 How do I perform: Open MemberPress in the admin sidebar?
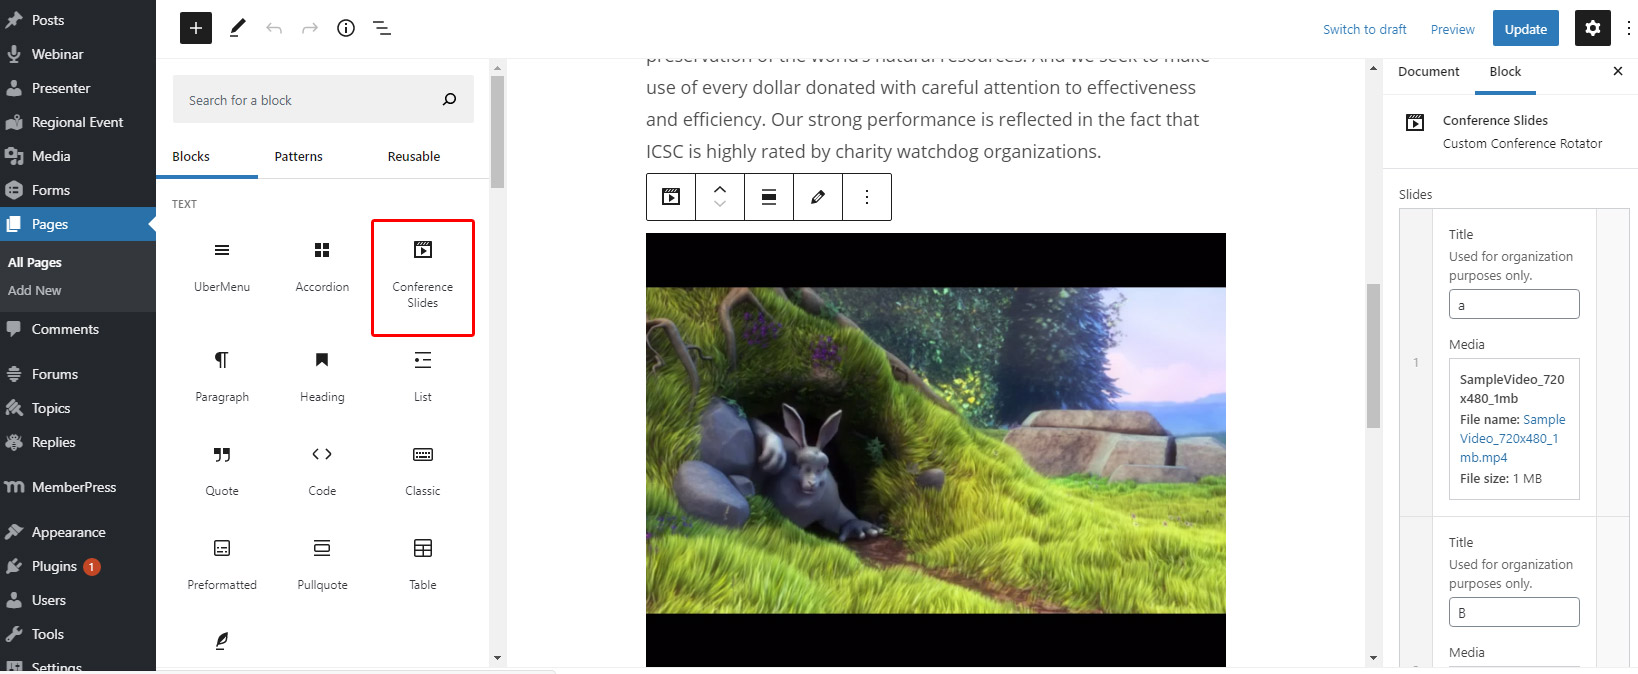tap(74, 487)
